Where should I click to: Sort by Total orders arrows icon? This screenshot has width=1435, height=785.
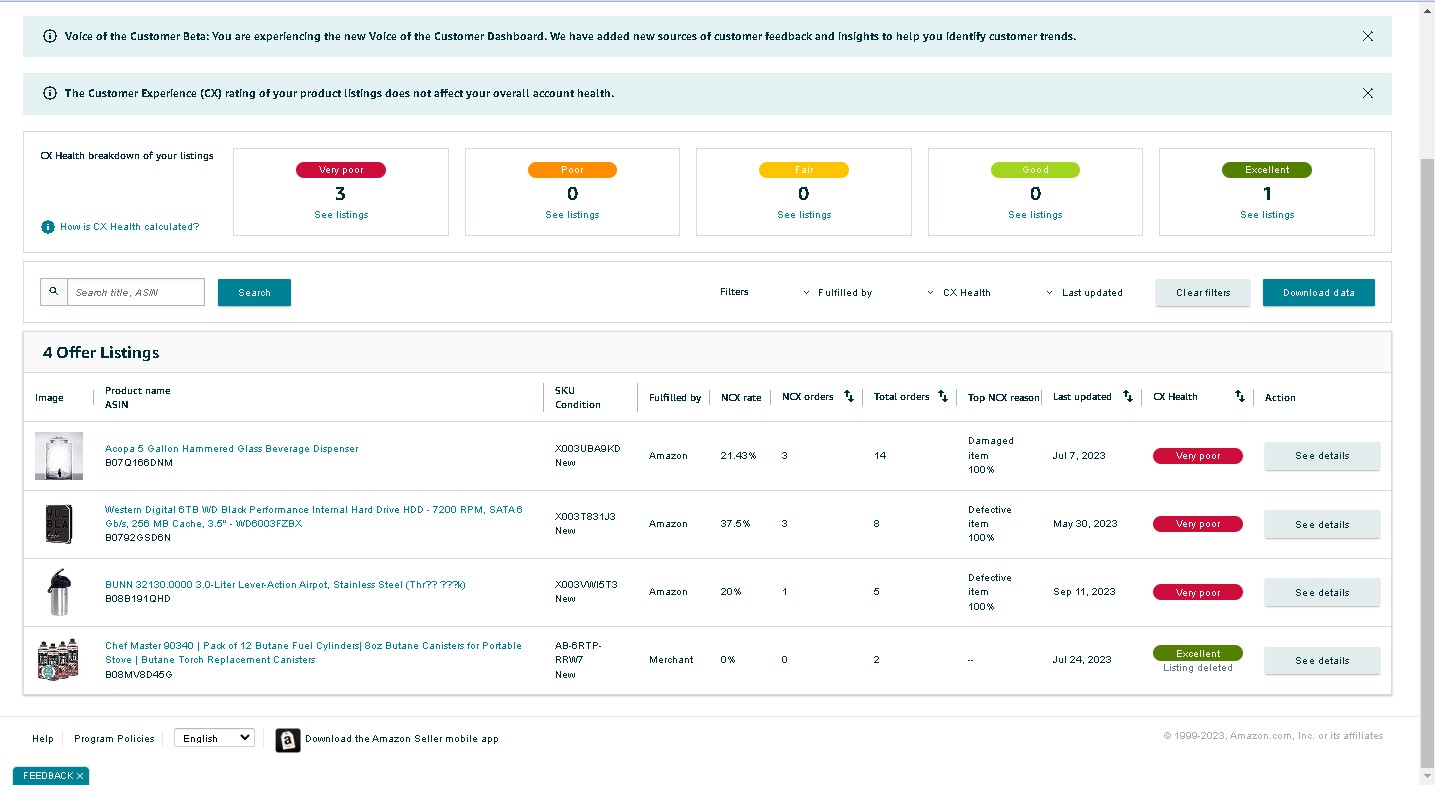pos(942,397)
